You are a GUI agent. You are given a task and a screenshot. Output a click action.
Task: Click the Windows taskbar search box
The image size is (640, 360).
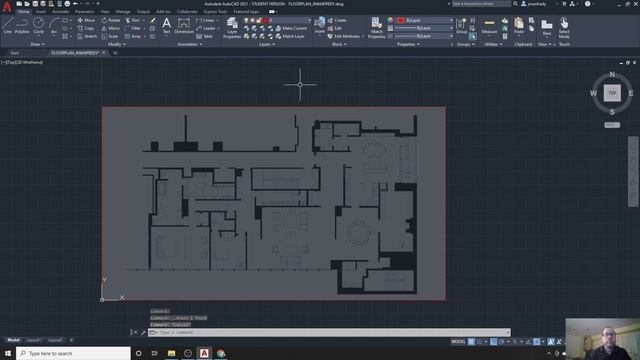73,353
